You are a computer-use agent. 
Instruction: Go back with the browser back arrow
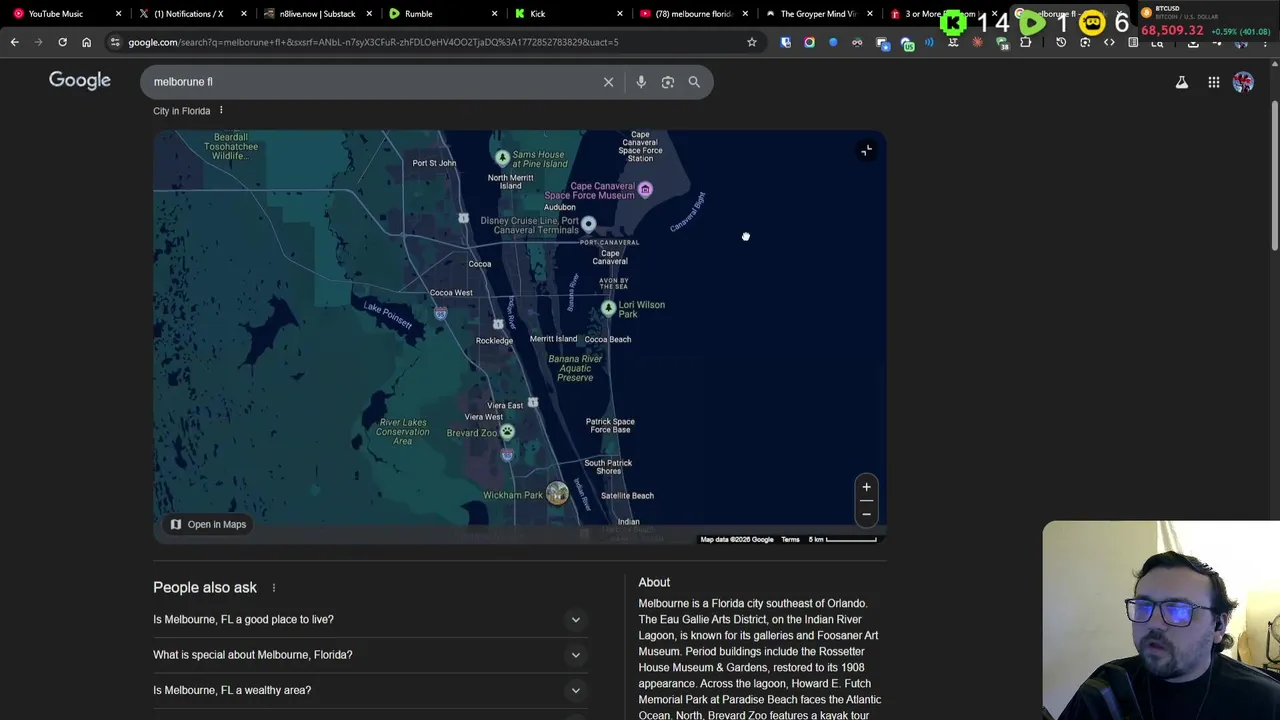coord(14,42)
